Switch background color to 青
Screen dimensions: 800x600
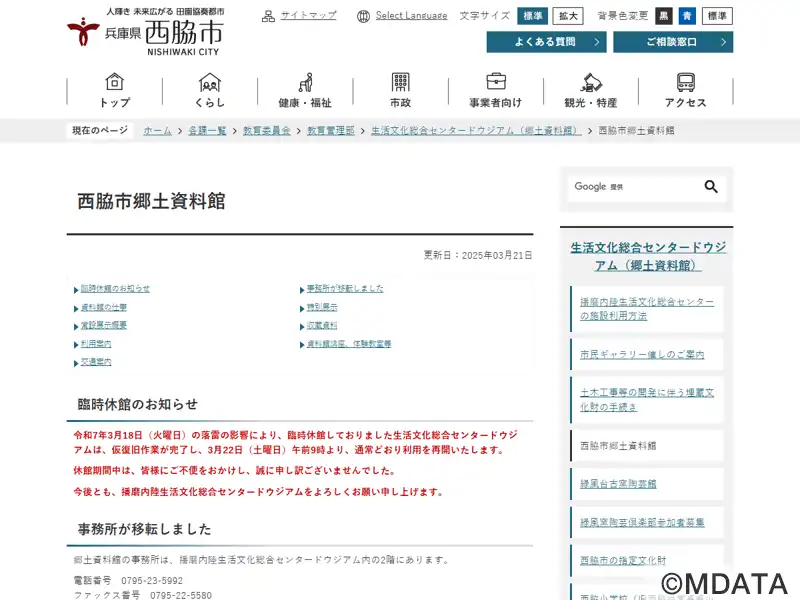687,16
